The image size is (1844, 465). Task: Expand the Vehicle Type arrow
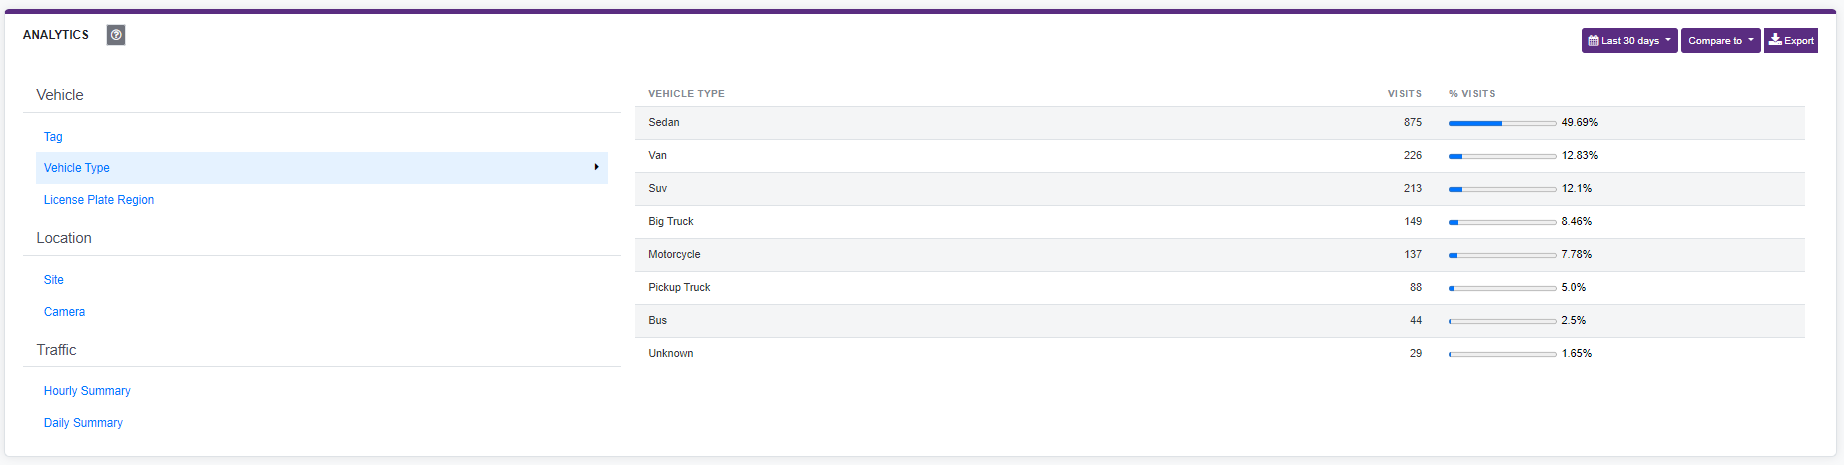pyautogui.click(x=596, y=167)
